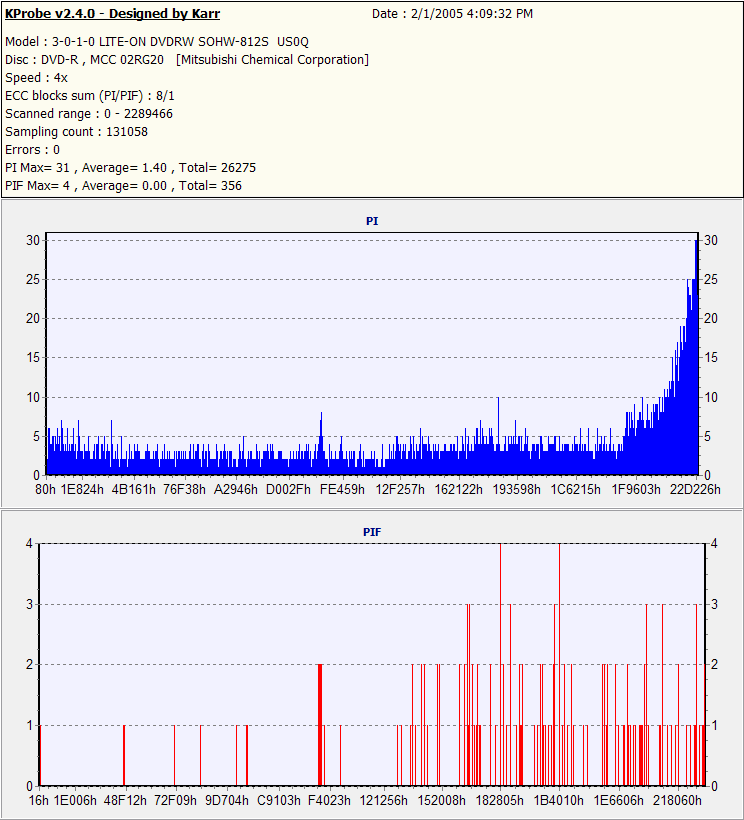Image resolution: width=744 pixels, height=820 pixels.
Task: Click PIF chart axis label '1B4010h'
Action: point(558,801)
